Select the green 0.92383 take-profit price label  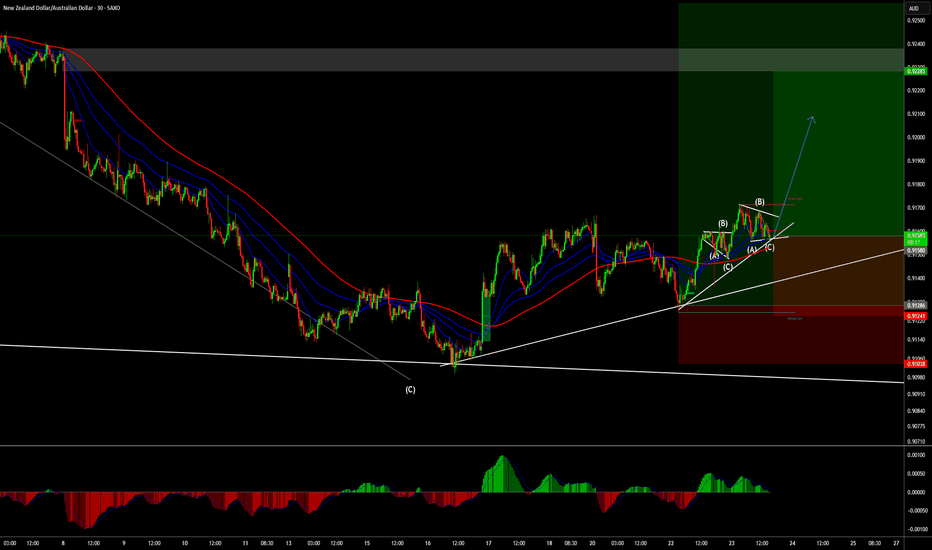click(x=915, y=71)
